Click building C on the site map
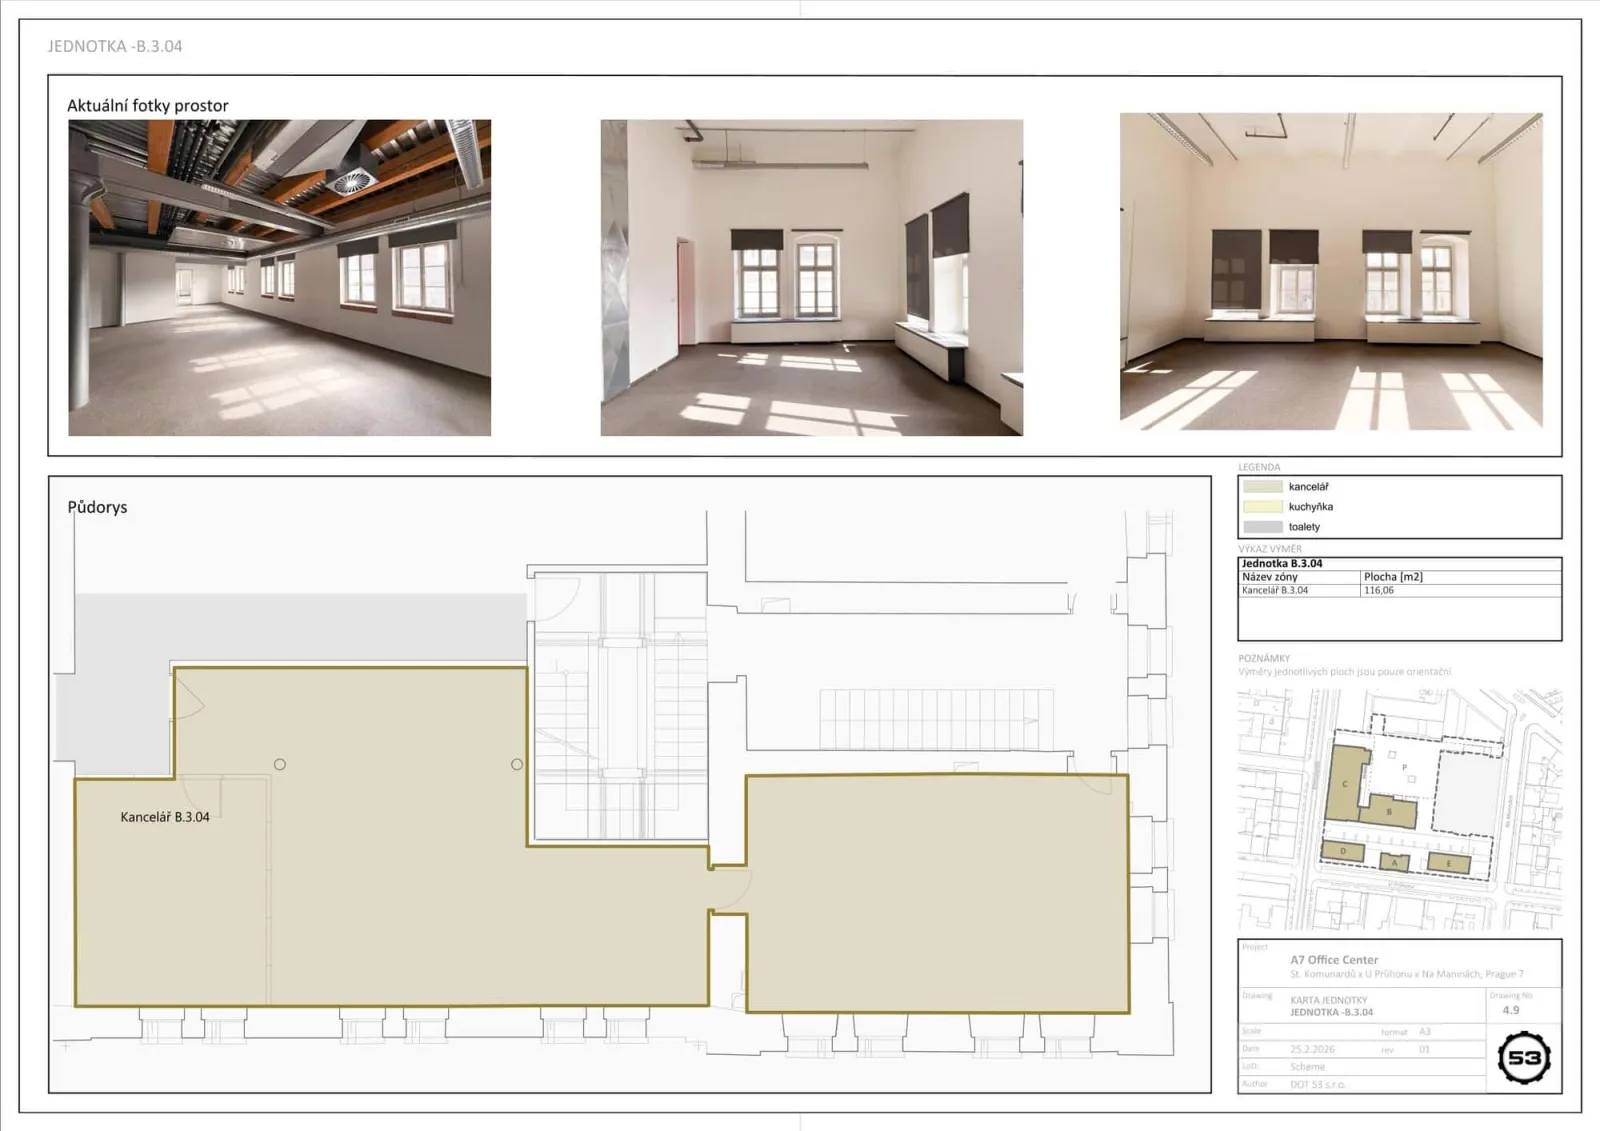This screenshot has height=1131, width=1600. point(1346,782)
